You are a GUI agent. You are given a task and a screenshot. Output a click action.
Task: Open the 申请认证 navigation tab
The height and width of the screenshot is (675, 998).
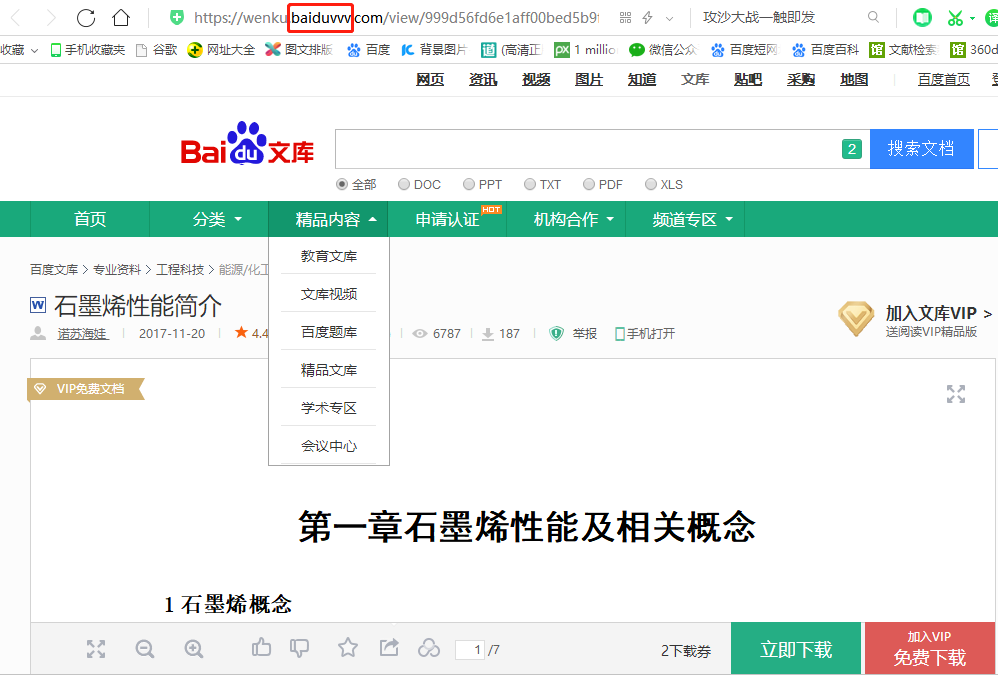coord(447,219)
